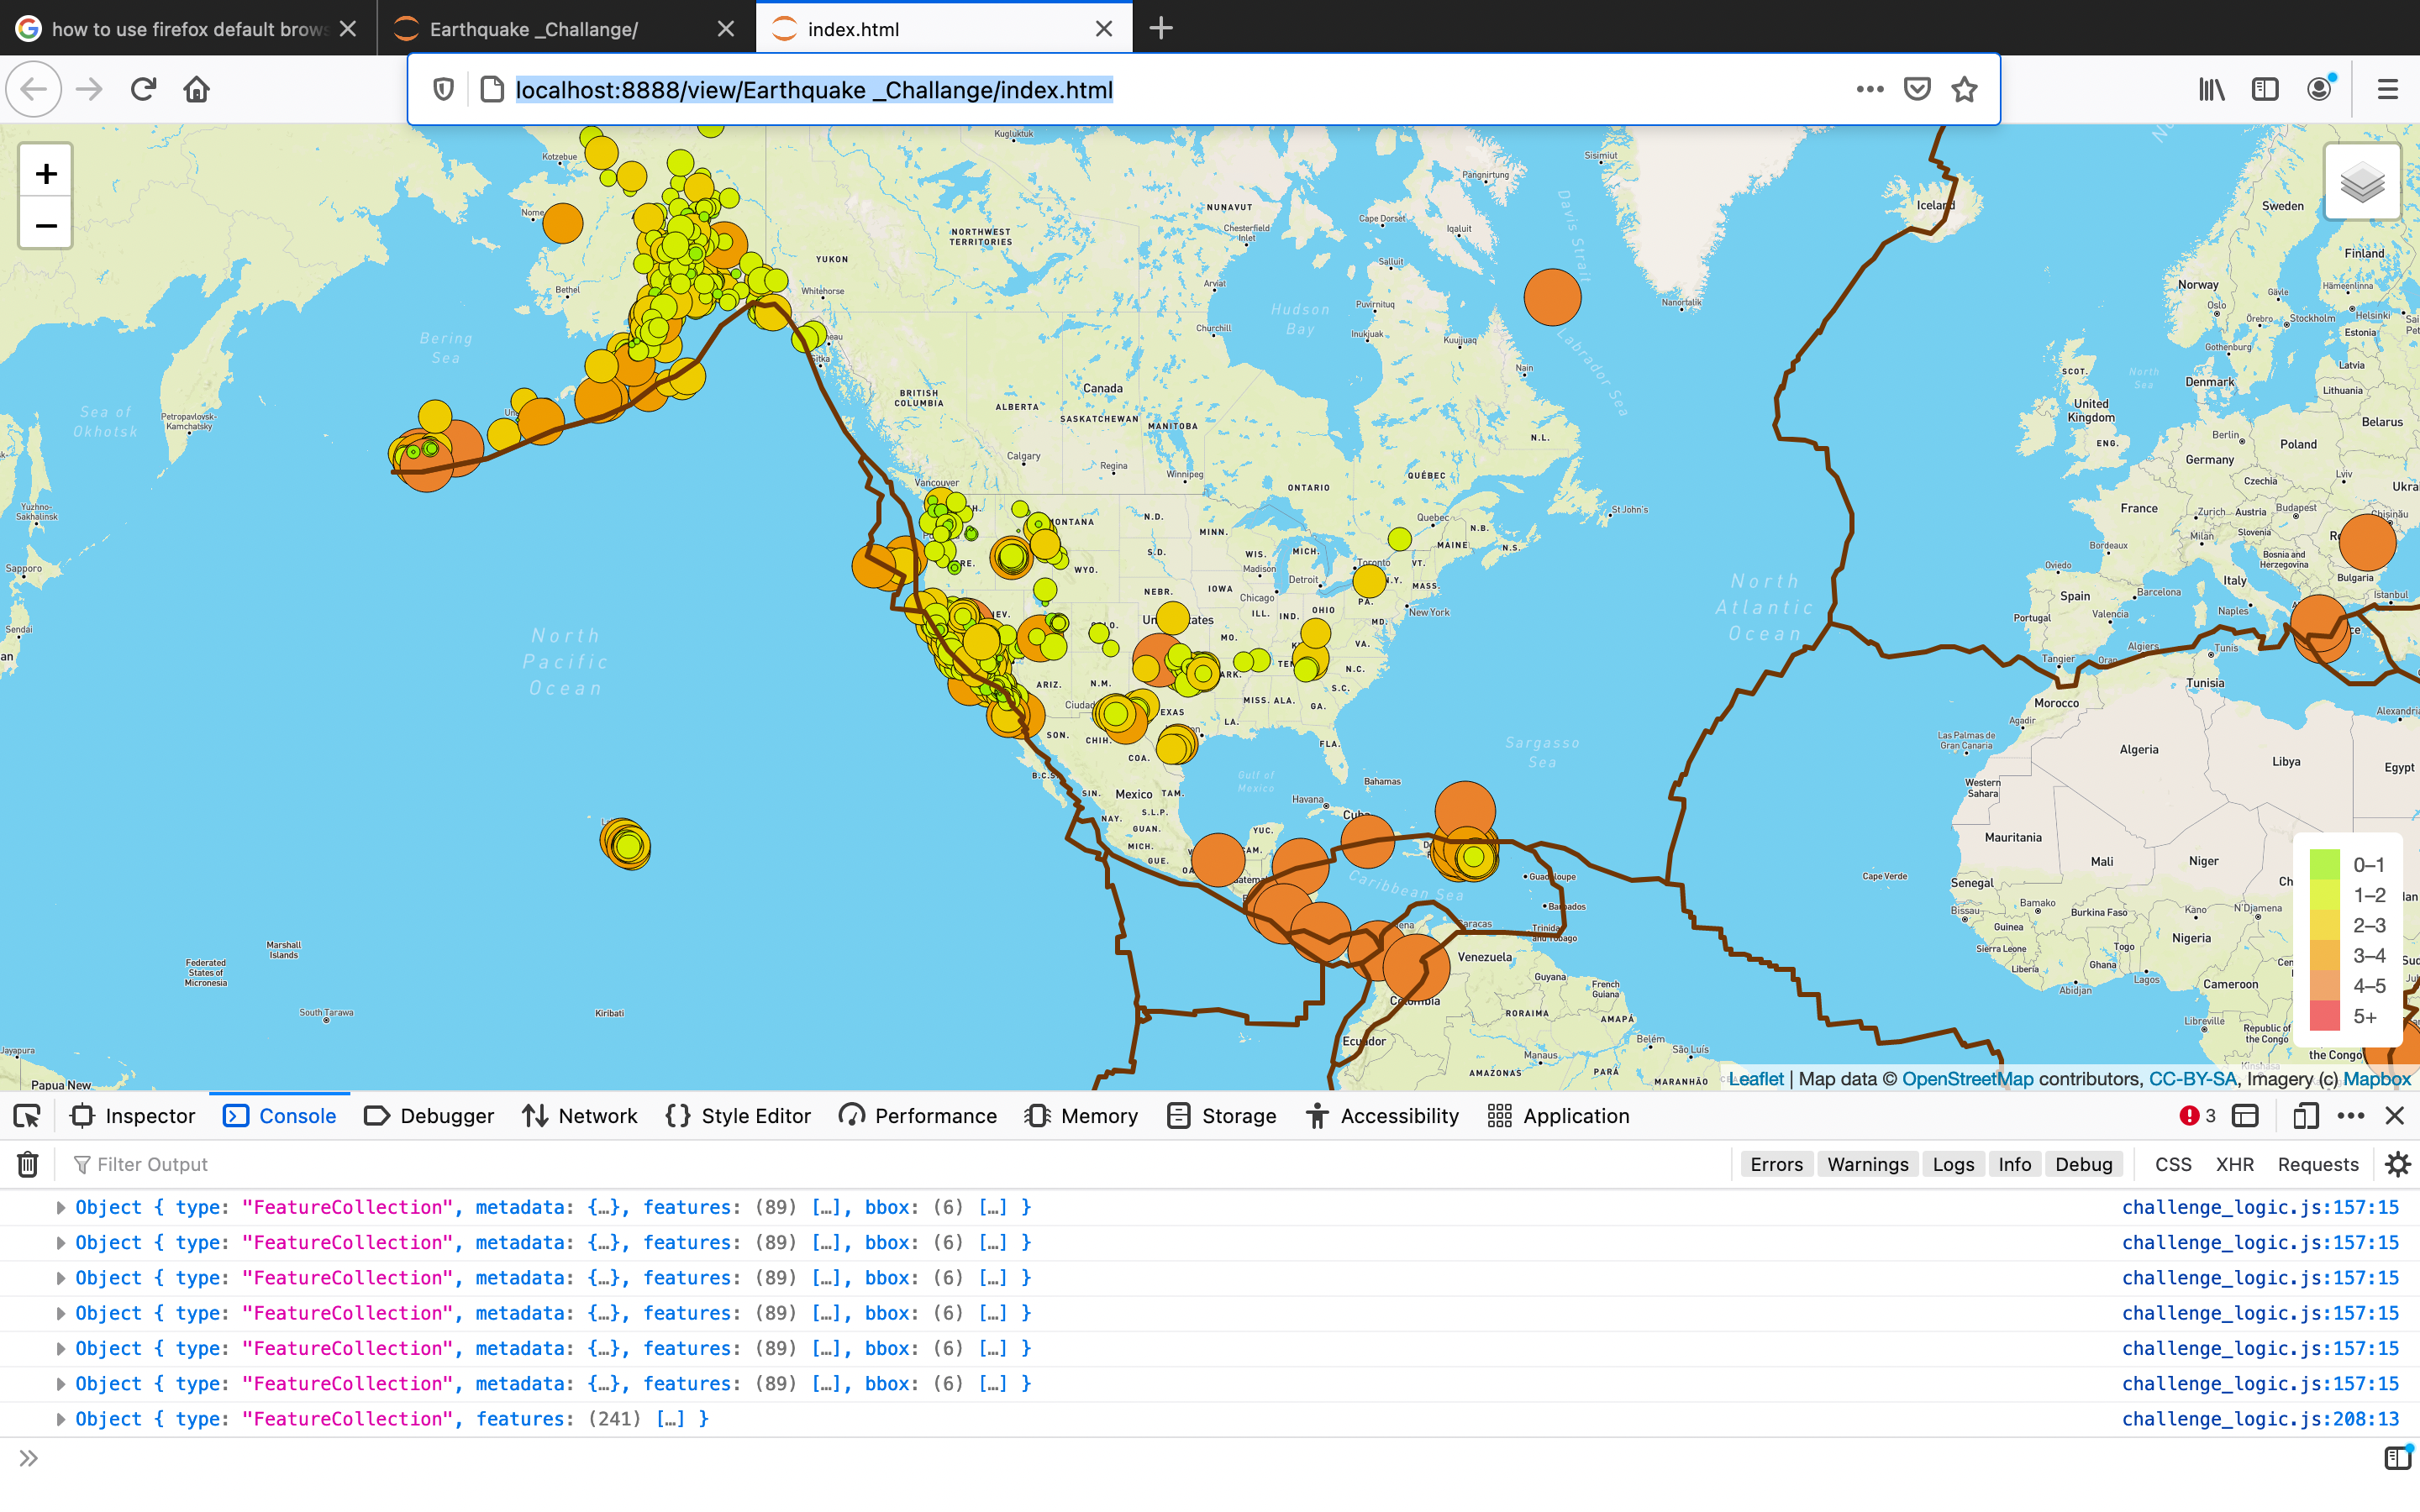This screenshot has width=2420, height=1512.
Task: Show sidebars icon in toolbar
Action: click(2265, 89)
